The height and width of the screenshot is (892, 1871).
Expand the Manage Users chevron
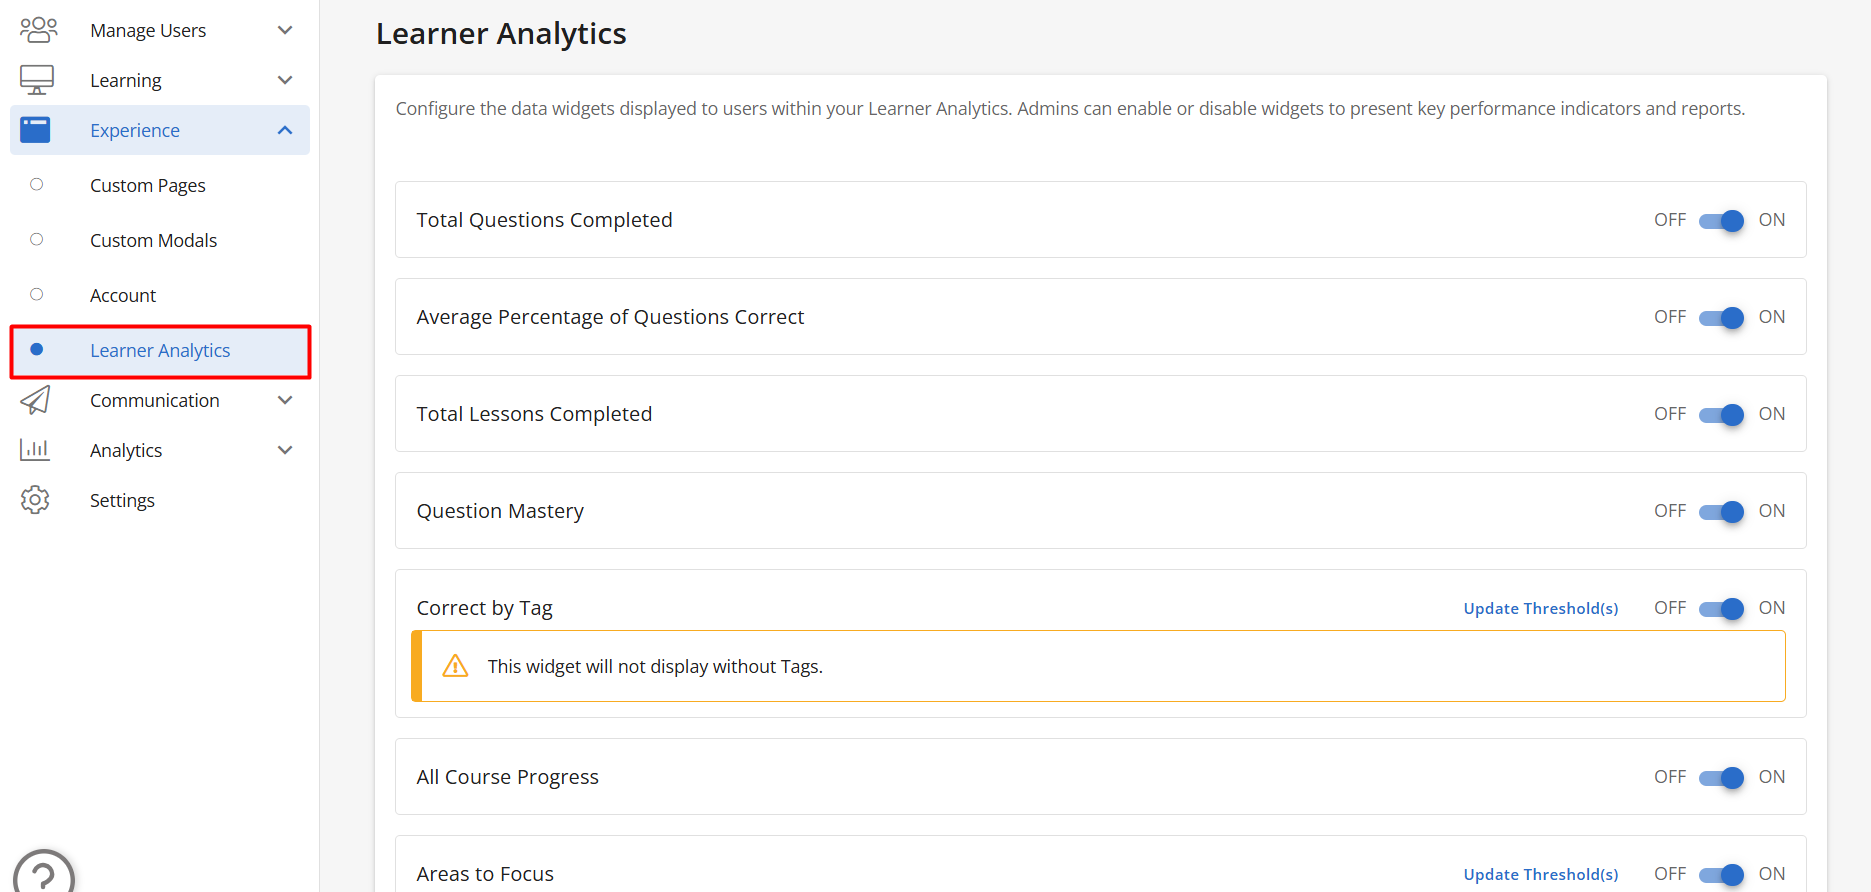tap(285, 30)
